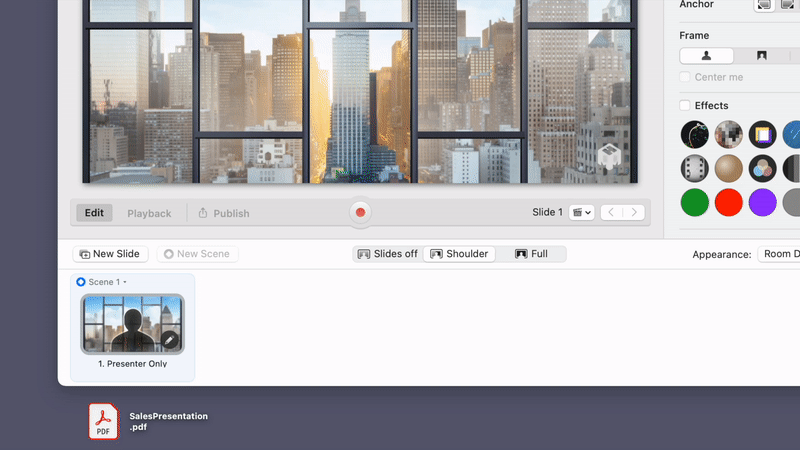Viewport: 800px width, 450px height.
Task: Add a New Slide
Action: 110,254
